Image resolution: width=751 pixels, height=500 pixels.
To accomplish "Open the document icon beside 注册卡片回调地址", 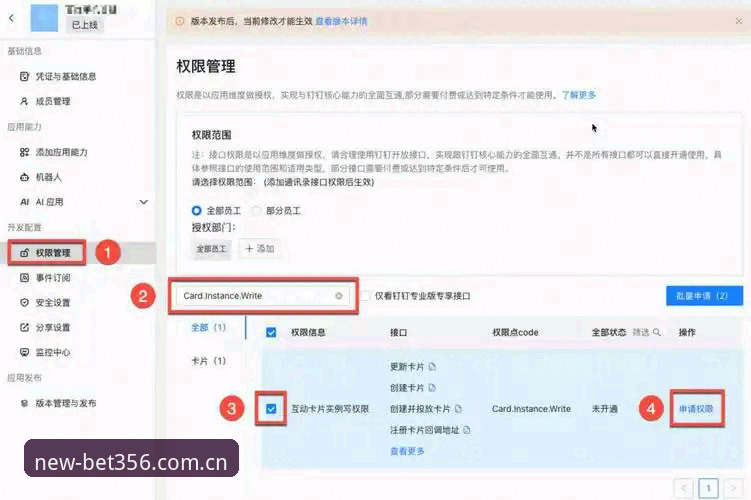I will pyautogui.click(x=467, y=430).
